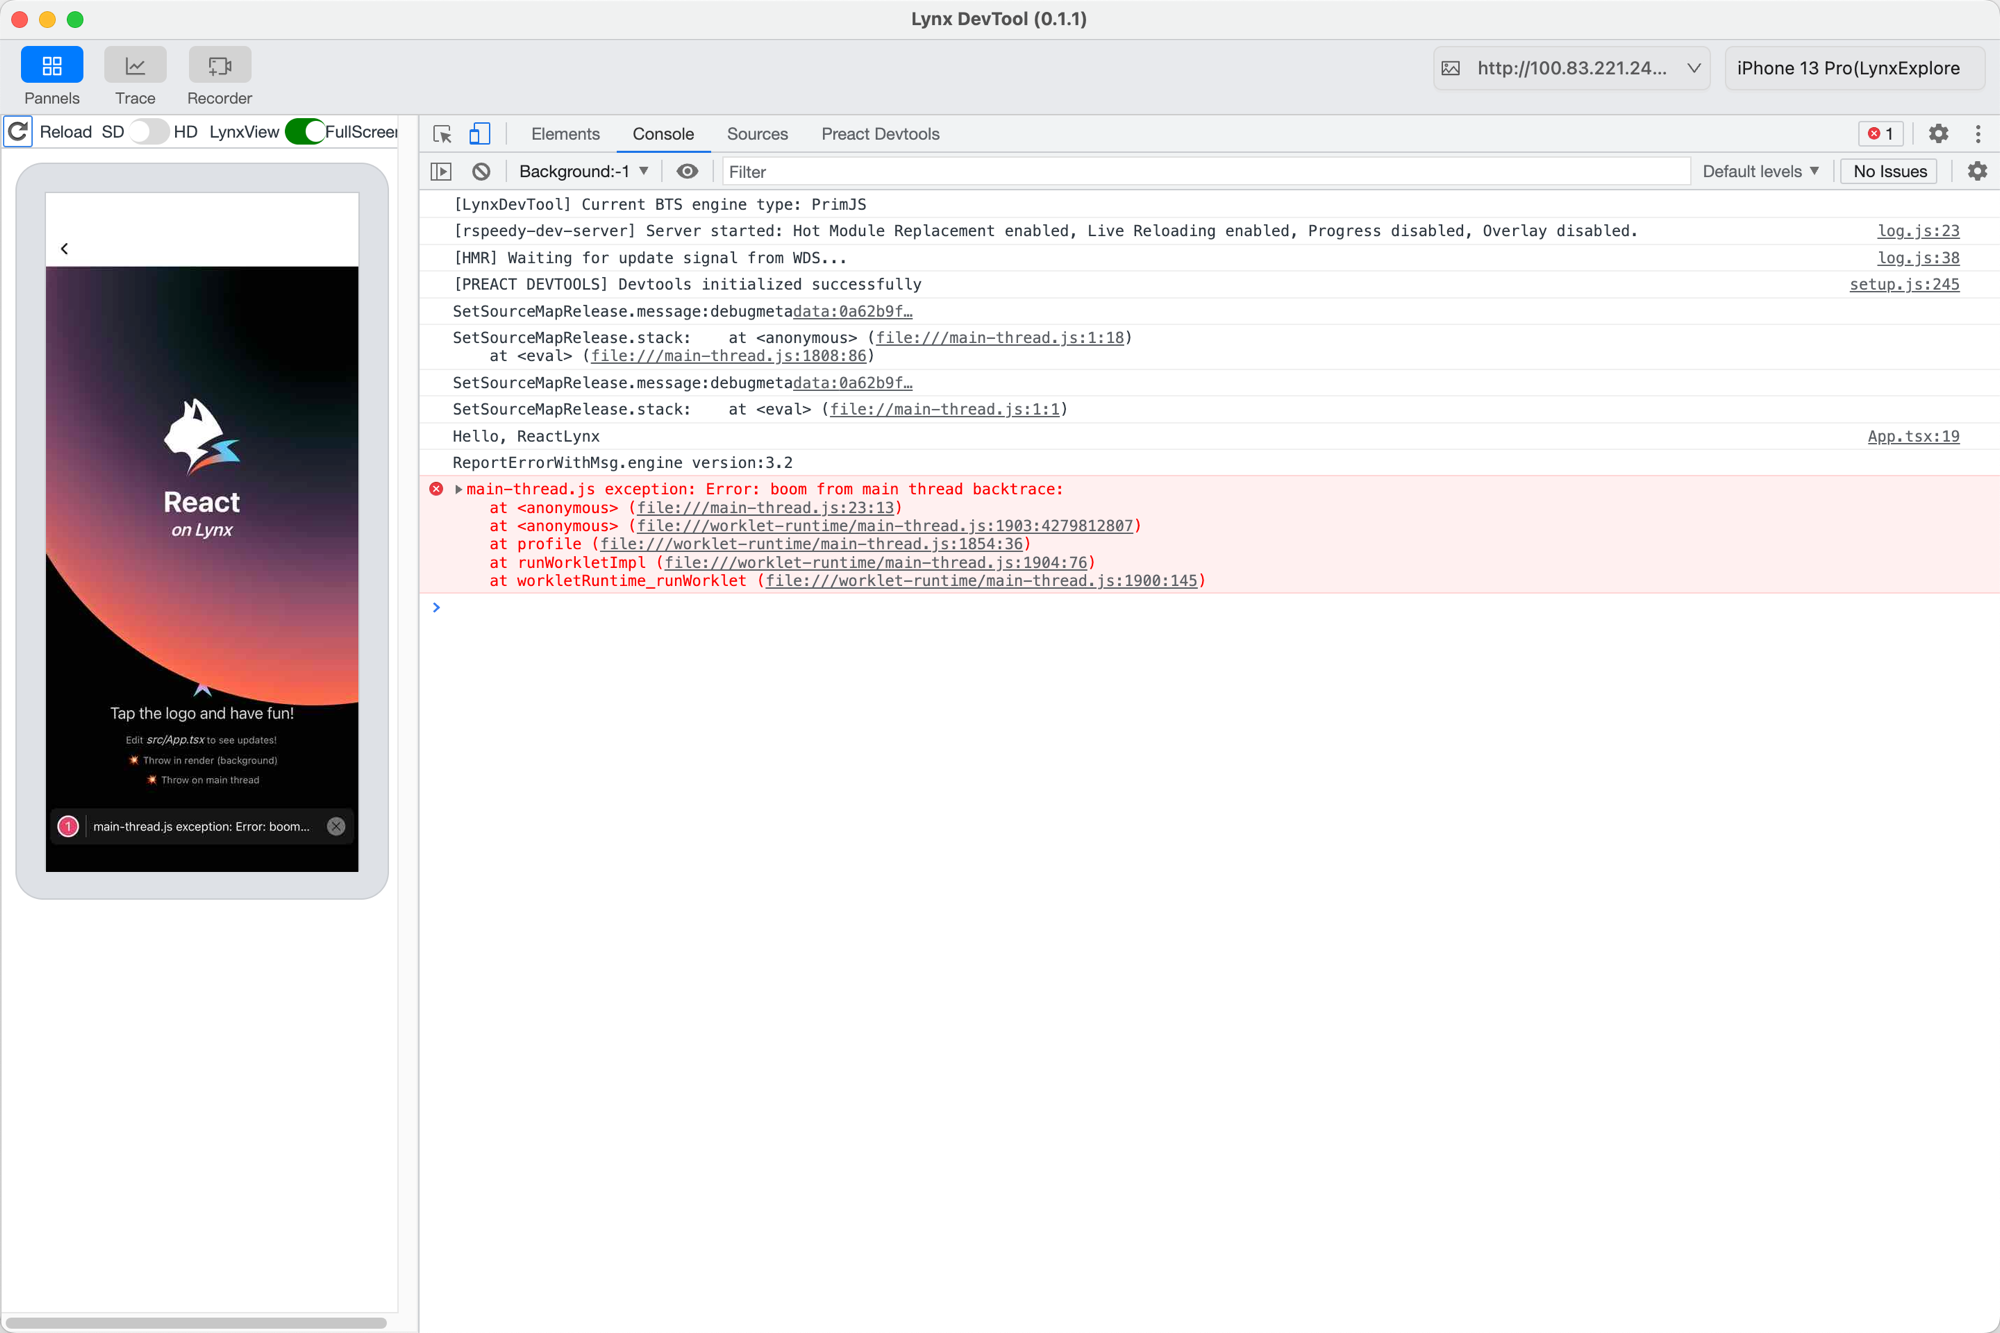This screenshot has width=2000, height=1333.
Task: Click the console prompt input line
Action: point(1210,608)
